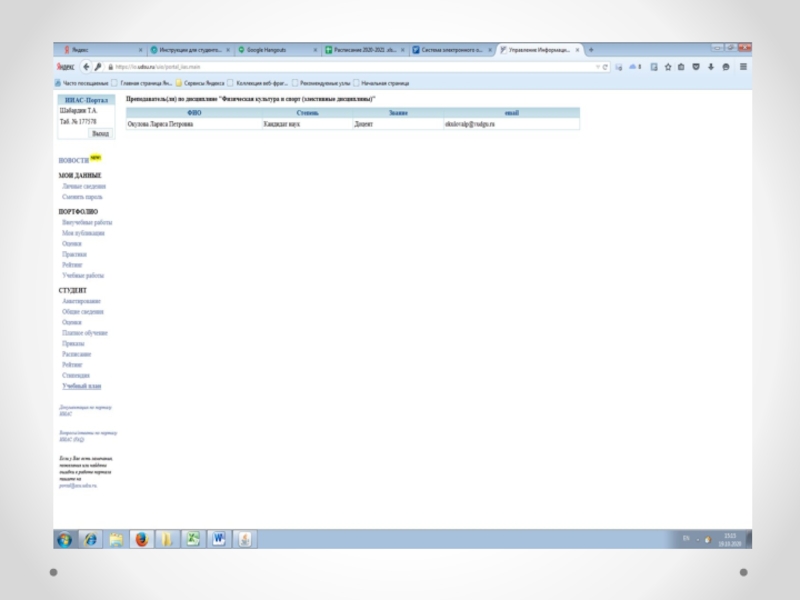Close the Расписание 2020-2021 tab
Screen dimensions: 800x600
403,50
